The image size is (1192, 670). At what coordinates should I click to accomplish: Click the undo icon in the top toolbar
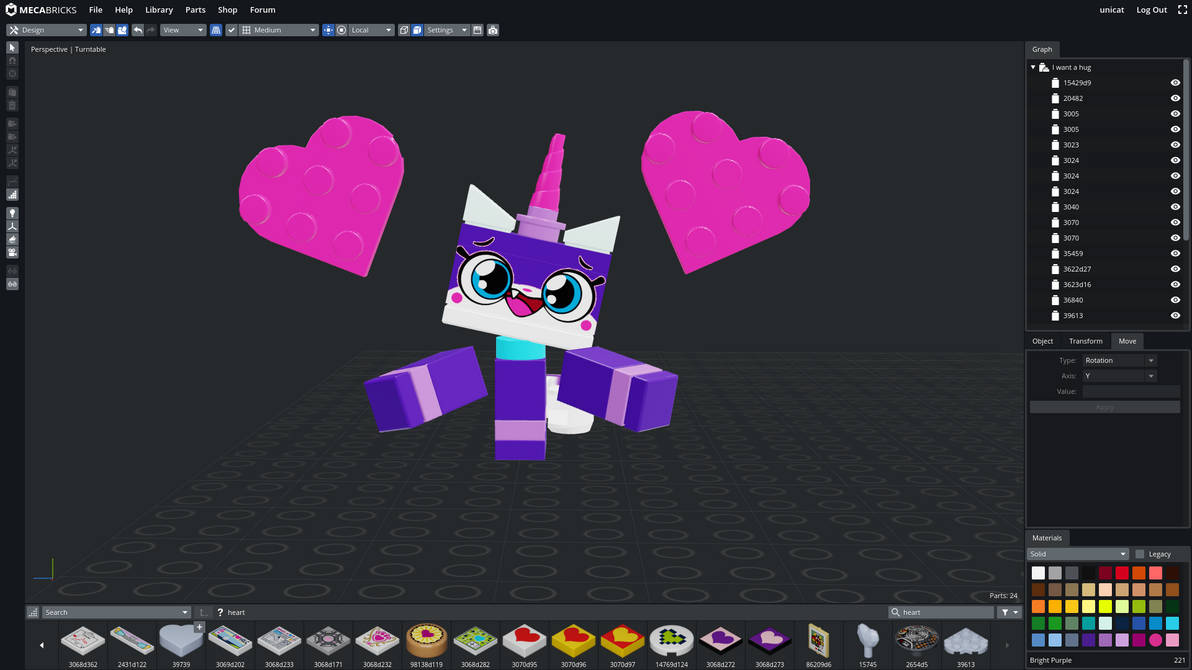pos(138,30)
